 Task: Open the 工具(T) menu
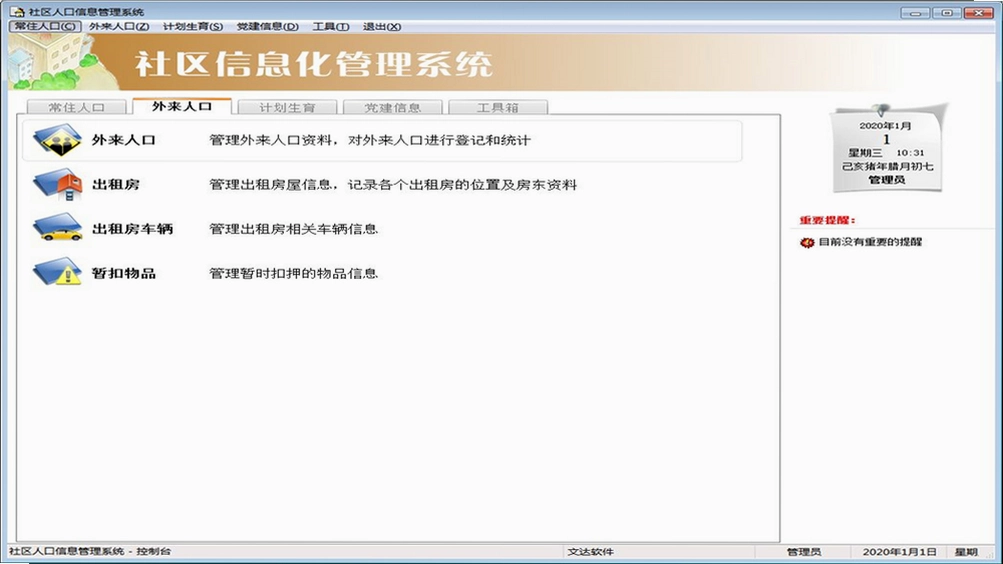pyautogui.click(x=331, y=26)
